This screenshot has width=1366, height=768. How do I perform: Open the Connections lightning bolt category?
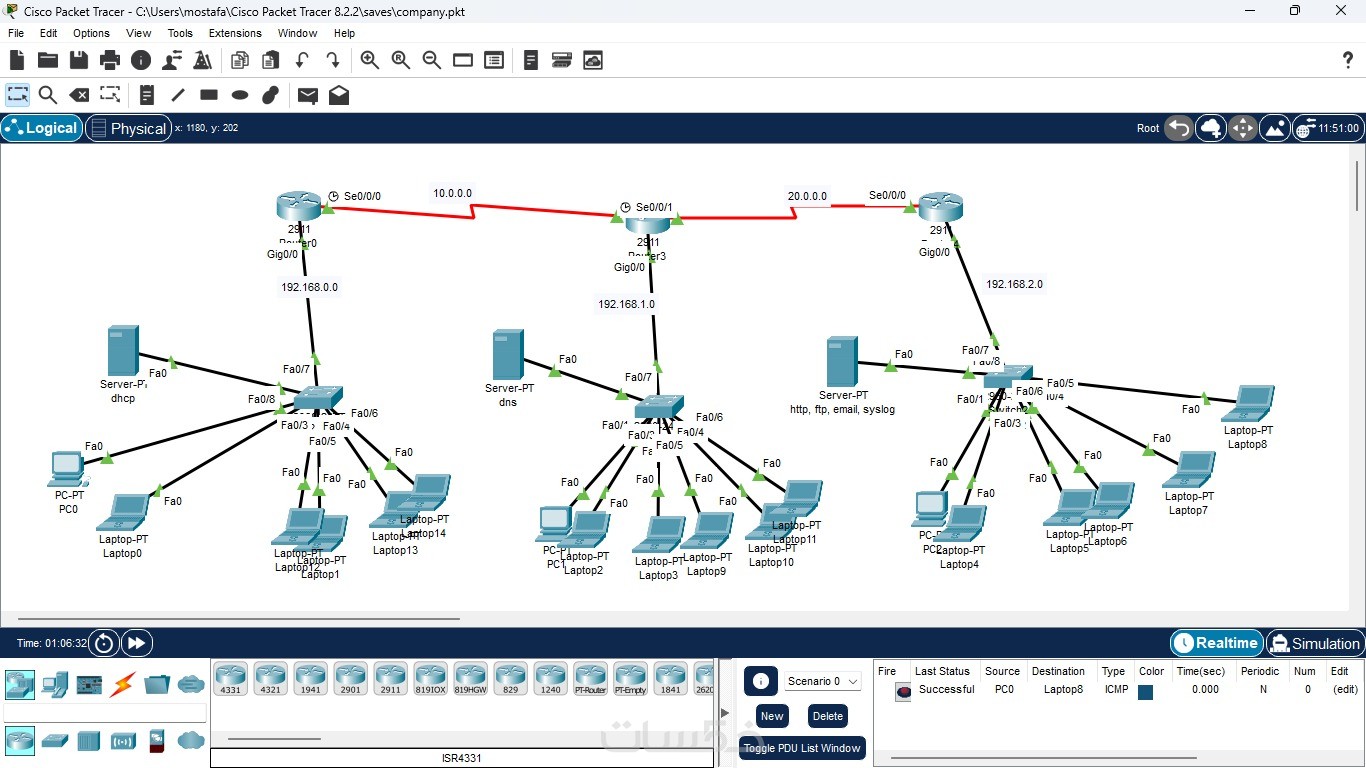point(123,685)
